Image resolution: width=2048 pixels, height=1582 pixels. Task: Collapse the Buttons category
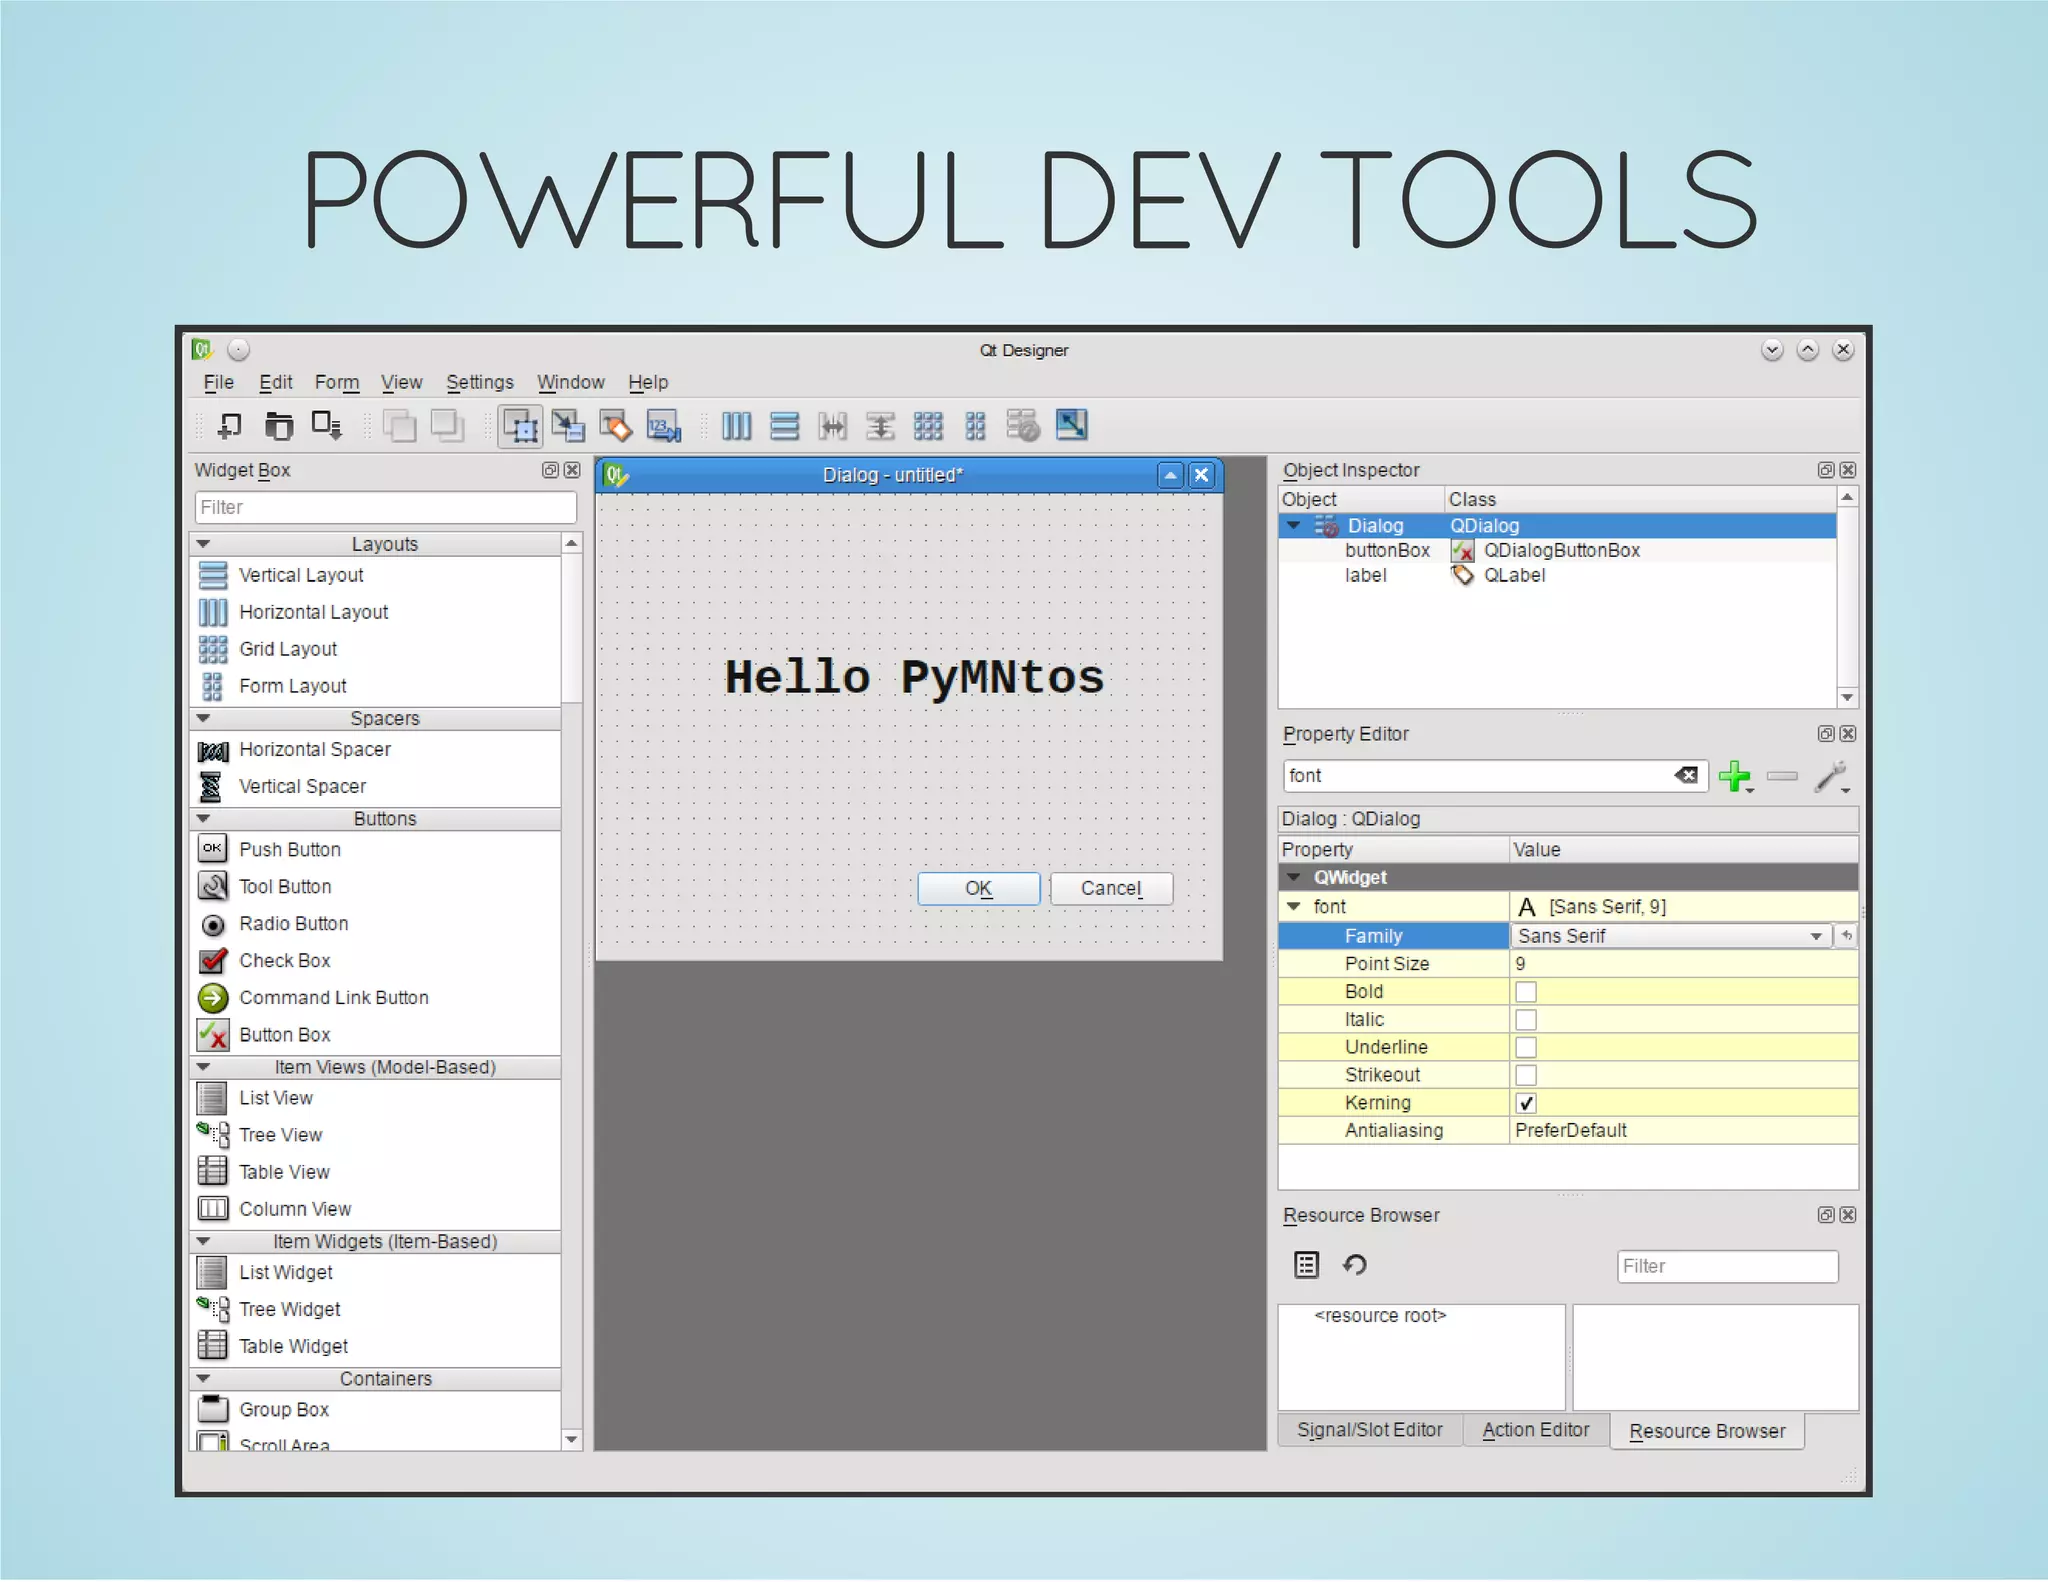204,818
